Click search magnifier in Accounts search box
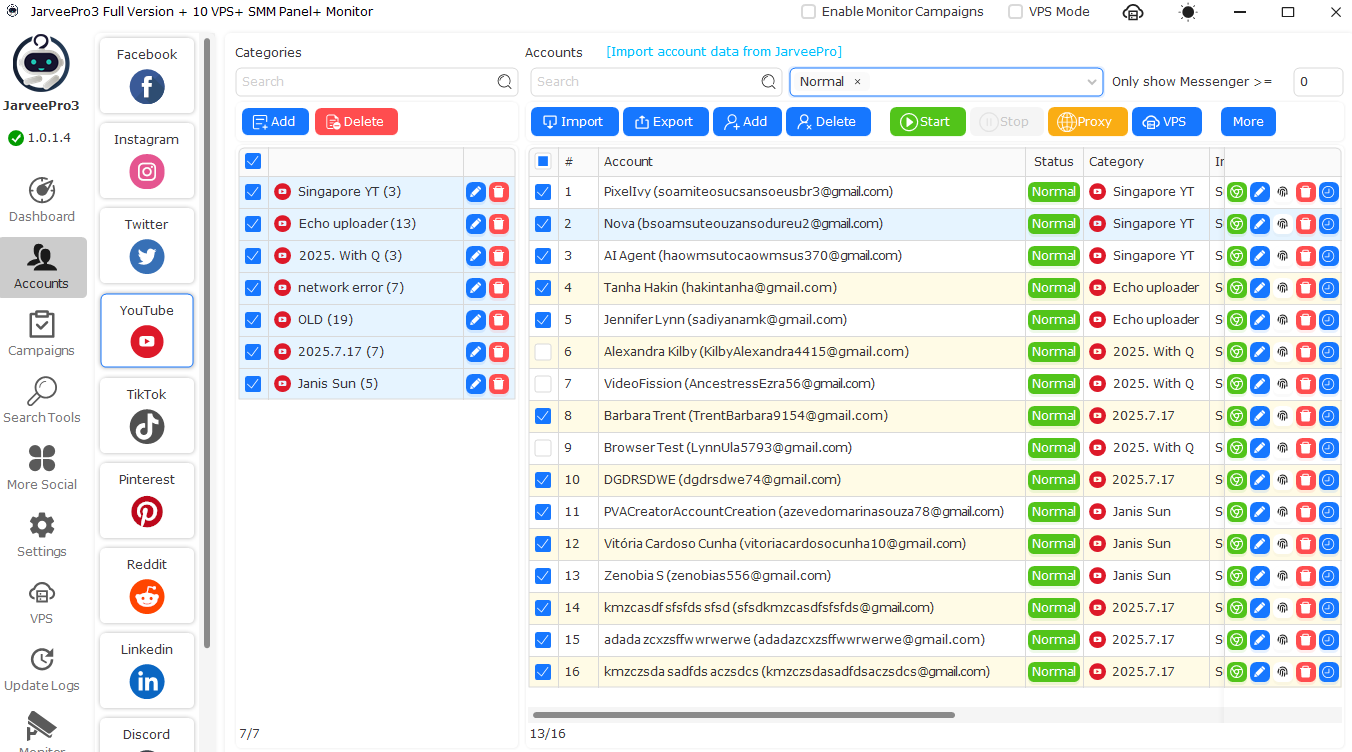Image resolution: width=1352 pixels, height=752 pixels. point(769,82)
